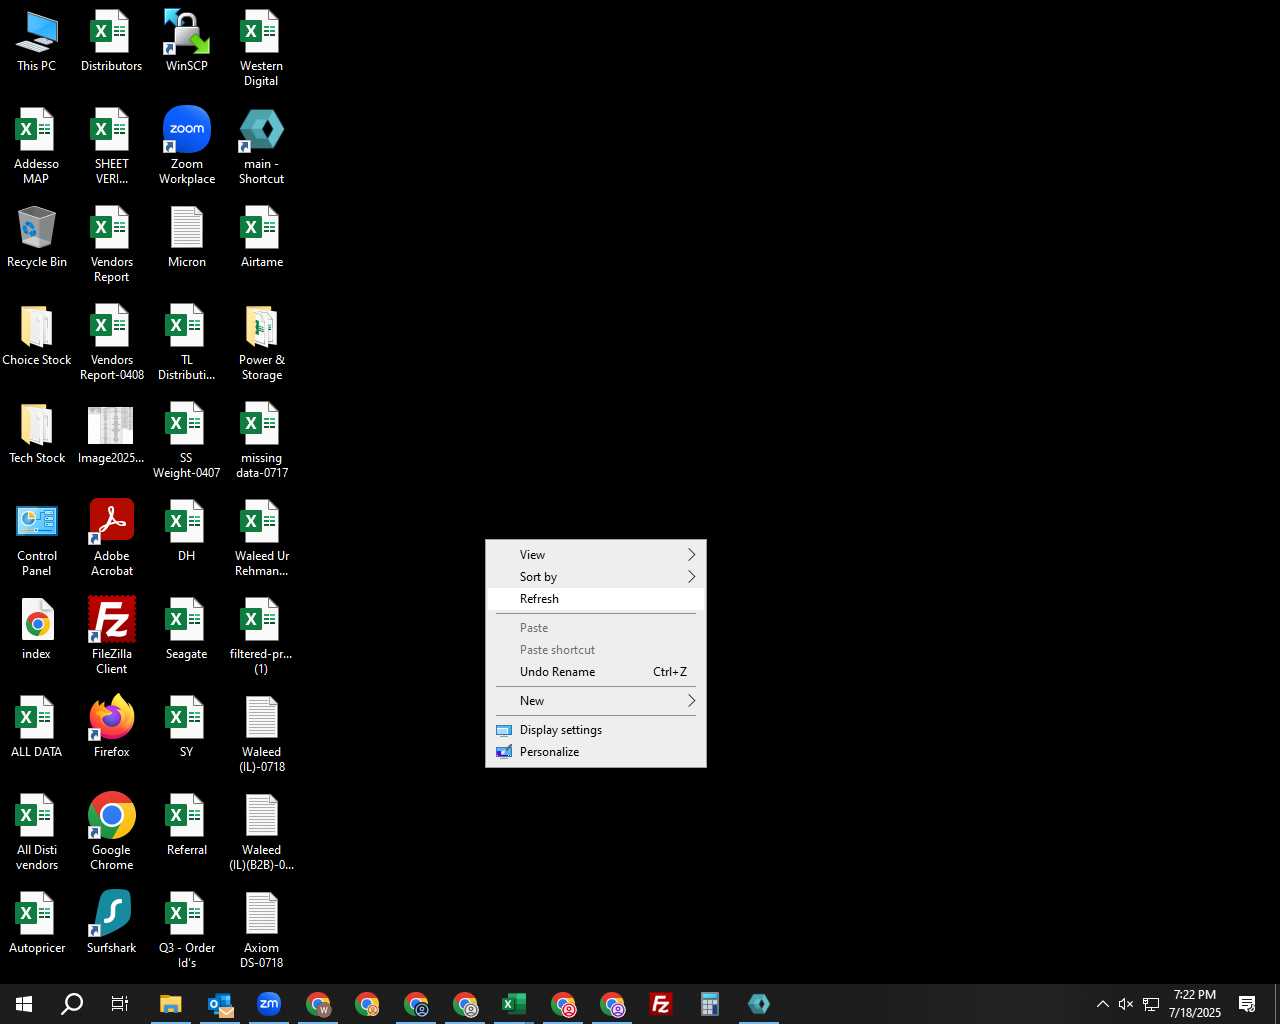This screenshot has width=1280, height=1024.
Task: Open Calculator from the taskbar
Action: [710, 1004]
